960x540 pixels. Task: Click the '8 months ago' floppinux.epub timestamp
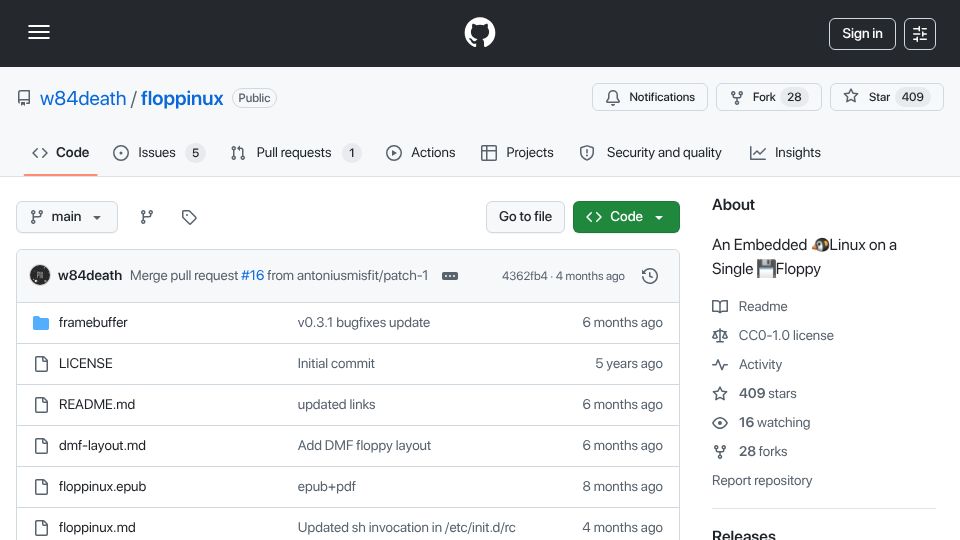(622, 487)
